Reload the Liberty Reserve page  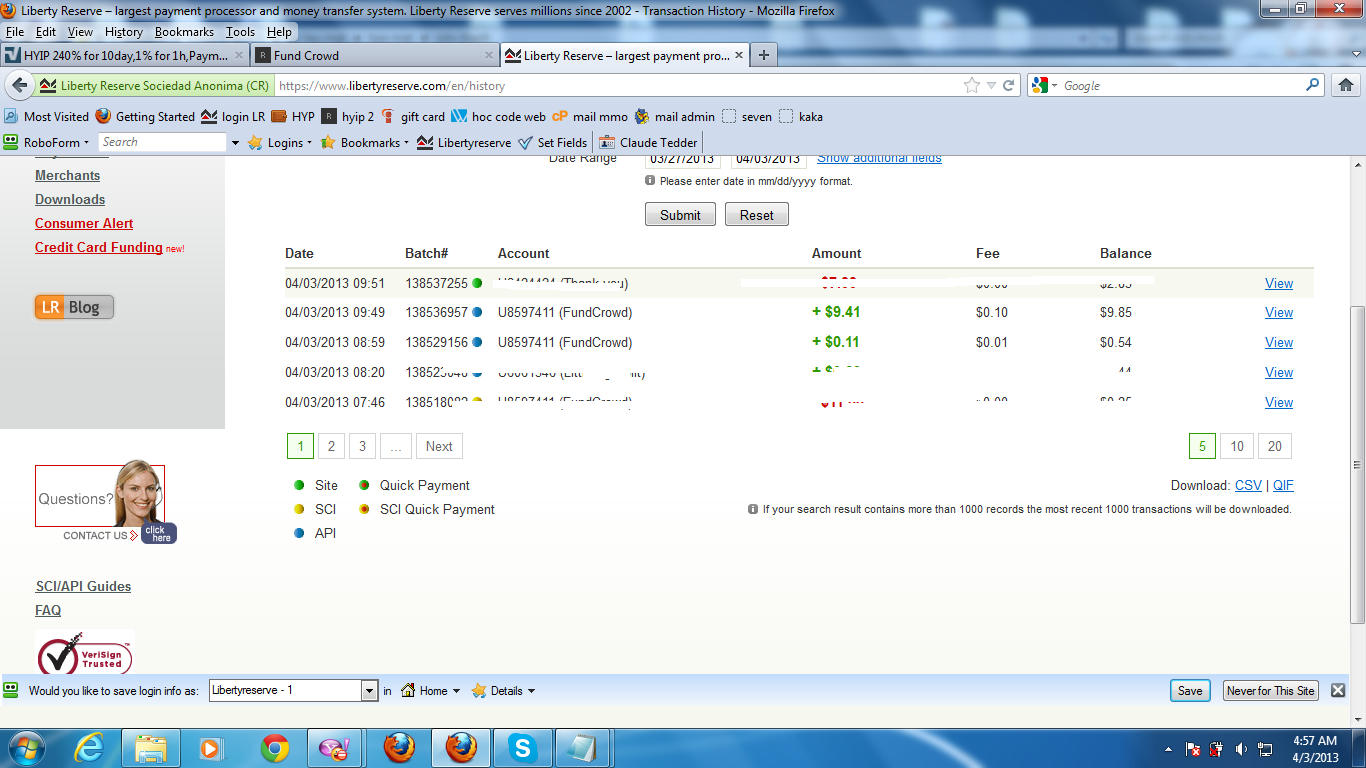pyautogui.click(x=1008, y=86)
